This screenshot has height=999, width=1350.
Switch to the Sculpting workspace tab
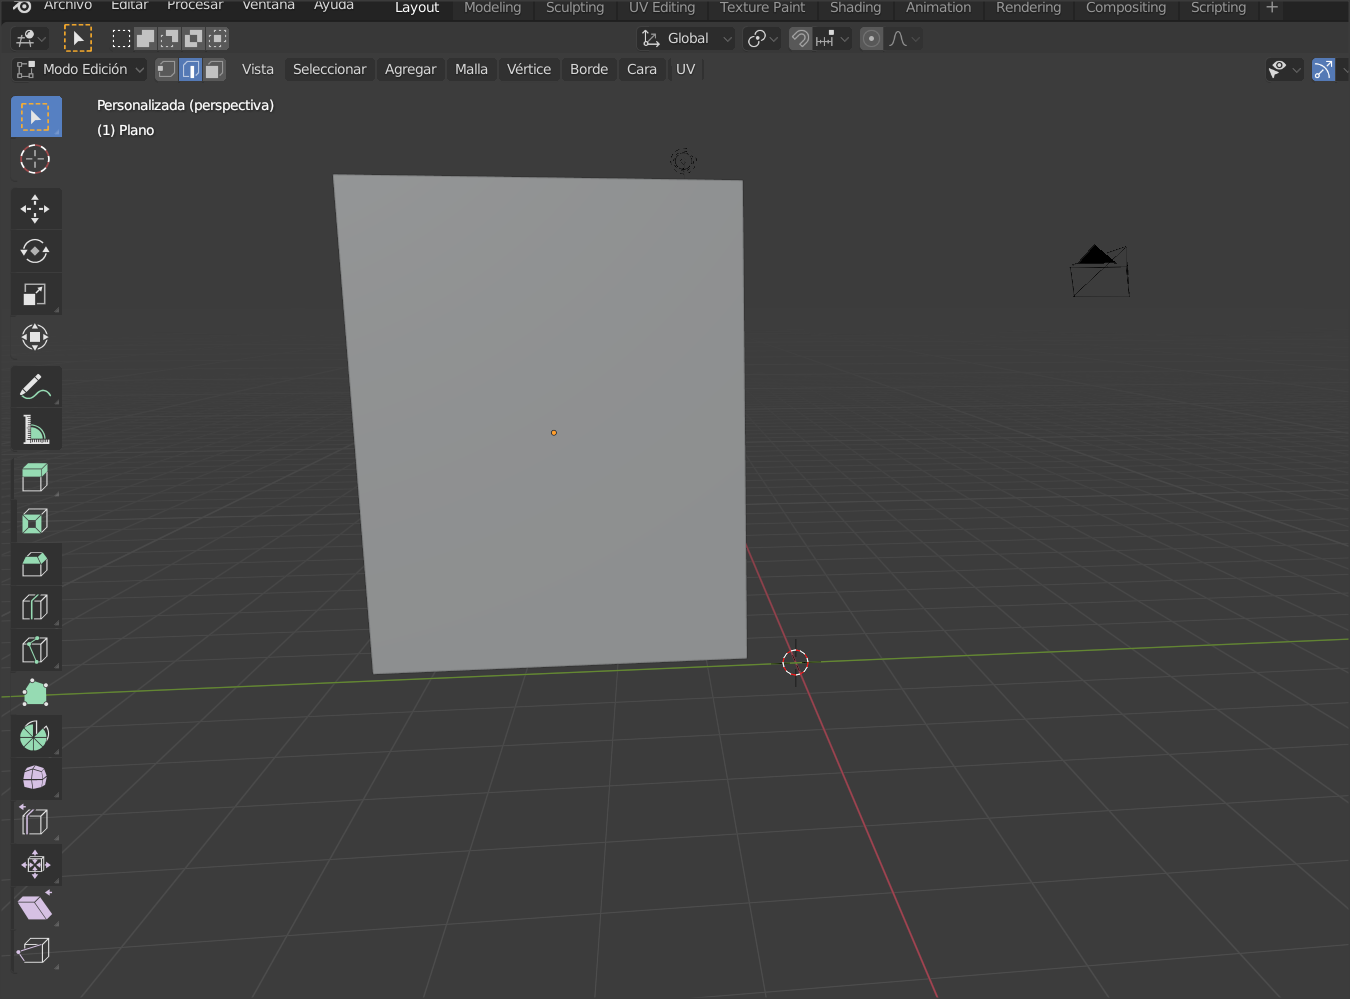pyautogui.click(x=575, y=8)
